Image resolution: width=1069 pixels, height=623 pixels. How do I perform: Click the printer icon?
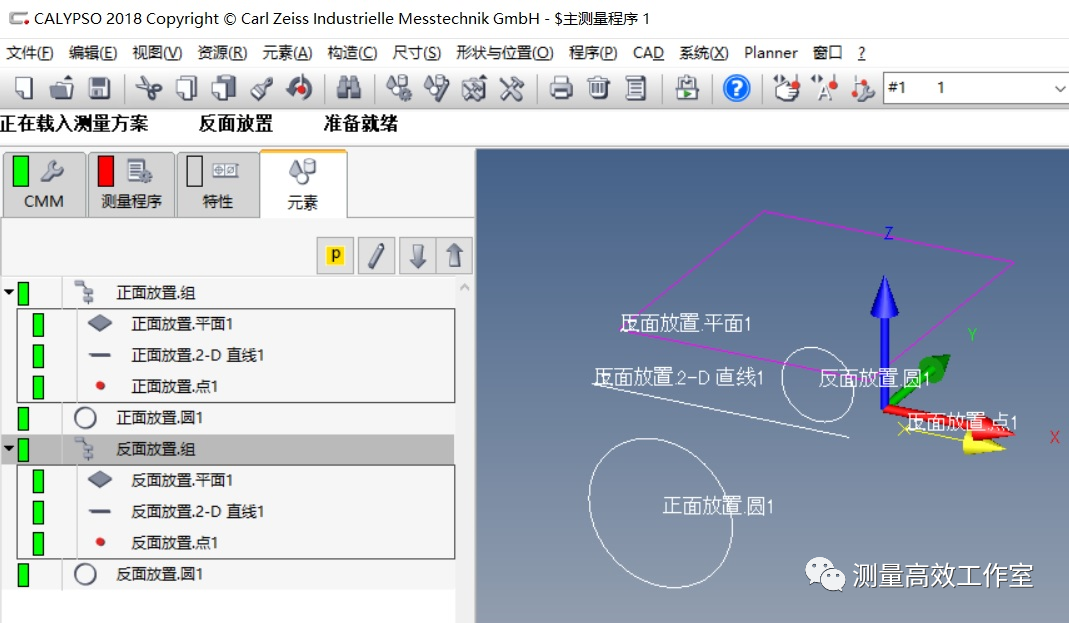pyautogui.click(x=560, y=88)
